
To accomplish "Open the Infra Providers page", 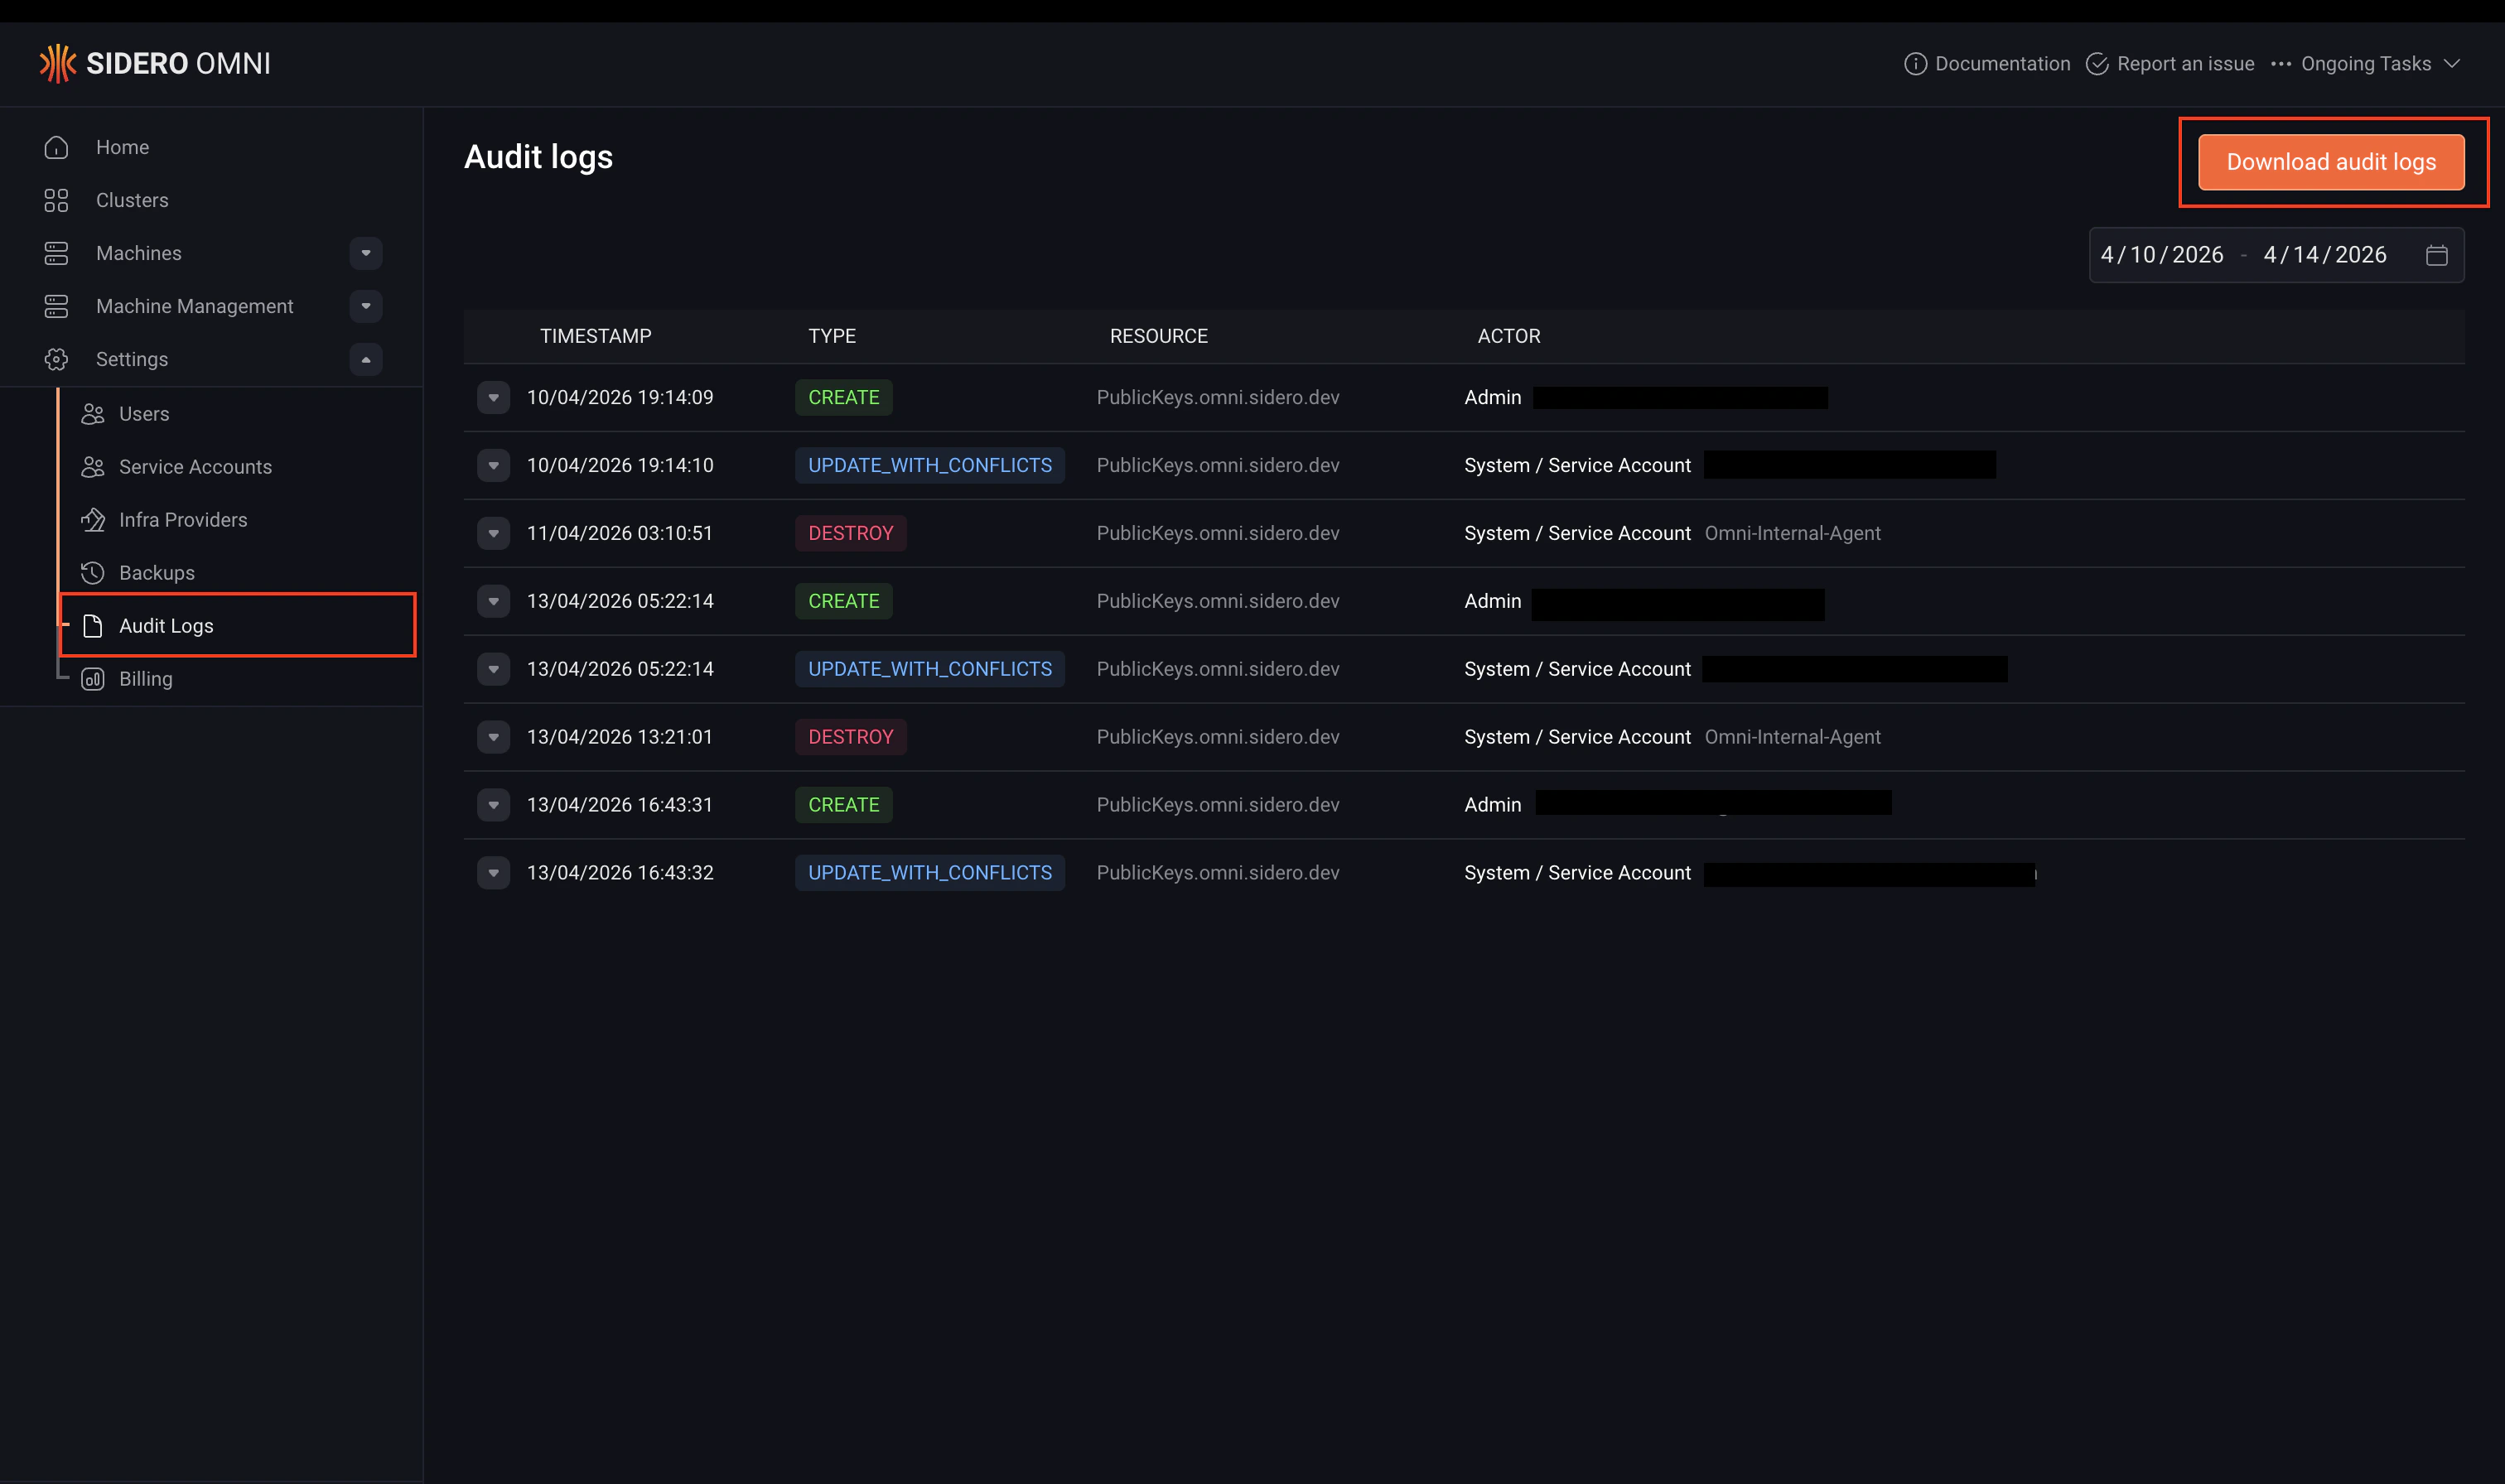I will 183,520.
